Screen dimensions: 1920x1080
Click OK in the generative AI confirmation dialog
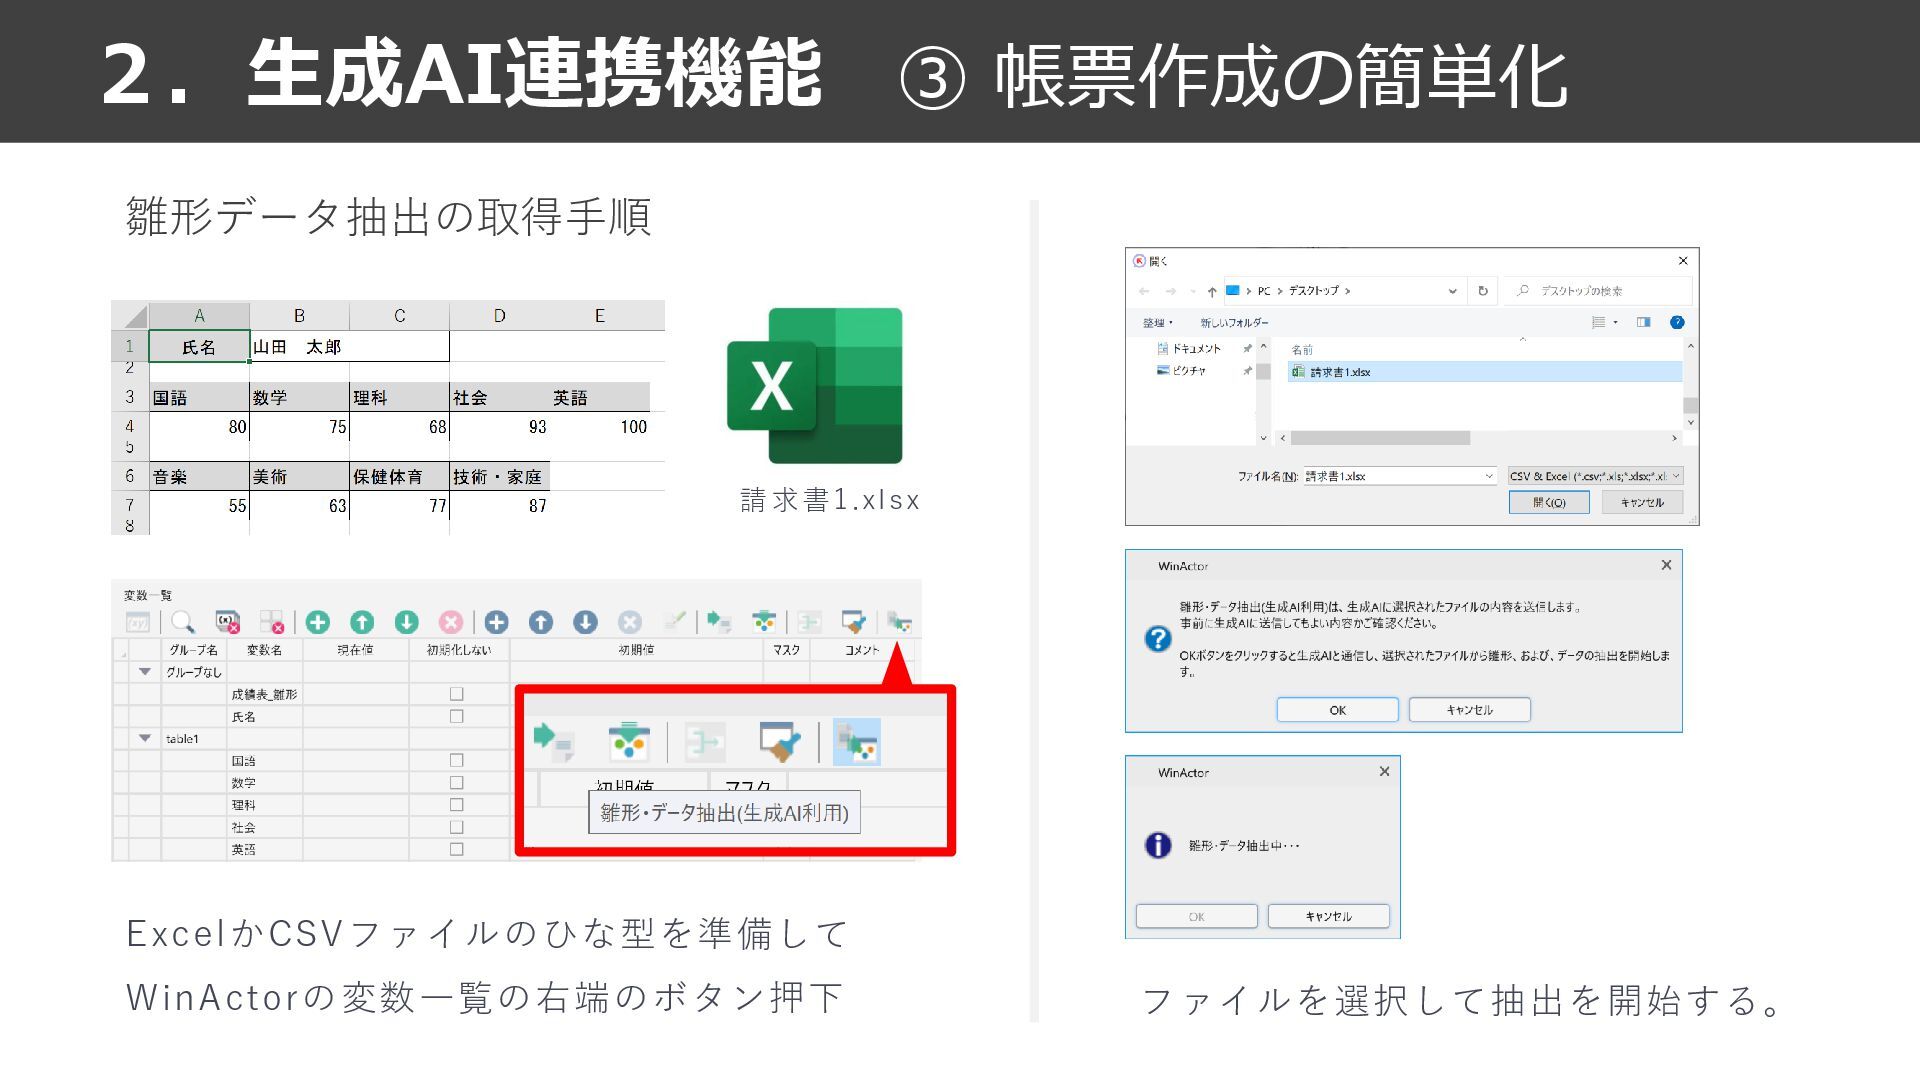click(1338, 710)
